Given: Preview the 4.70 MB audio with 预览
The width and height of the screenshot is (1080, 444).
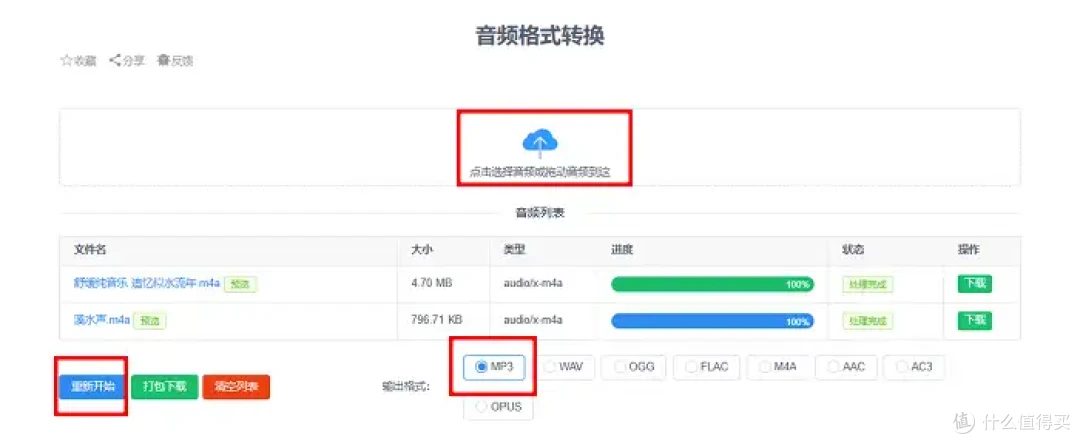Looking at the screenshot, I should pyautogui.click(x=240, y=284).
